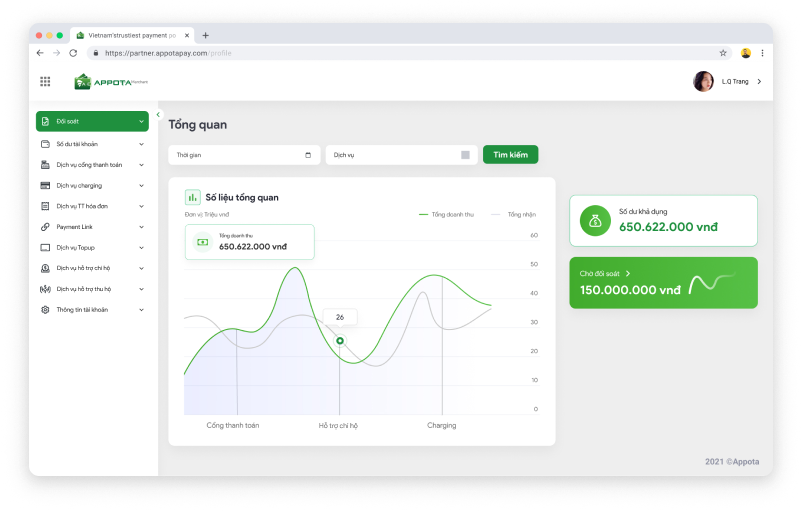Open the apps grid menu icon
Image resolution: width=802 pixels, height=511 pixels.
[45, 81]
